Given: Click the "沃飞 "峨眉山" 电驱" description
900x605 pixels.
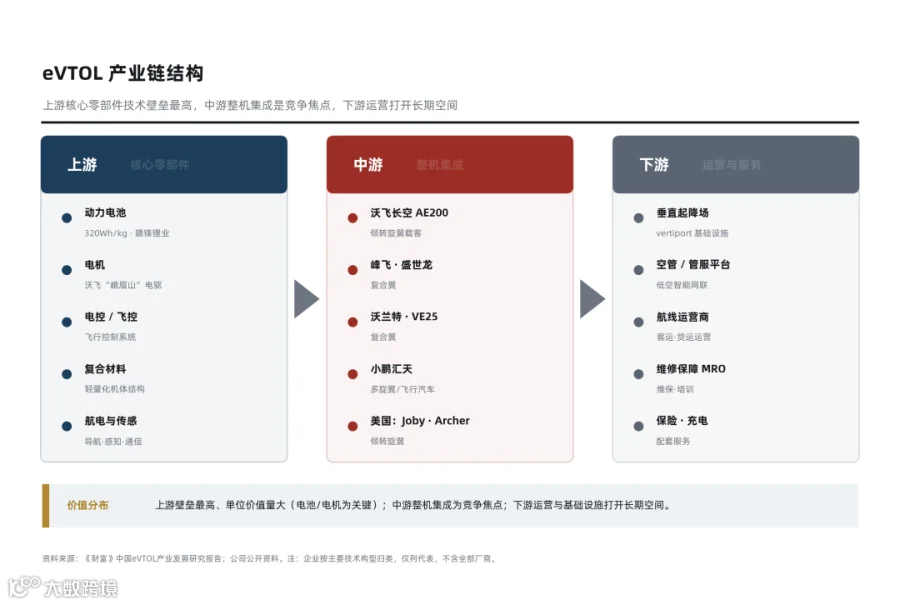Looking at the screenshot, I should point(123,285).
